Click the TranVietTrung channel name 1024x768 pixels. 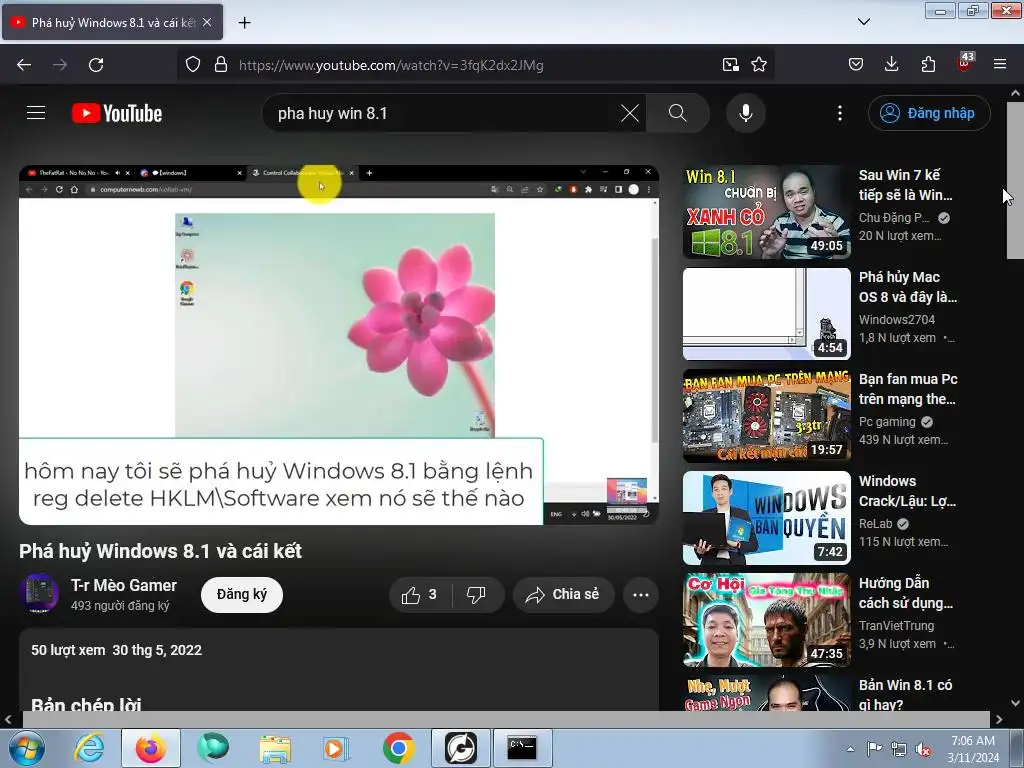pos(896,625)
